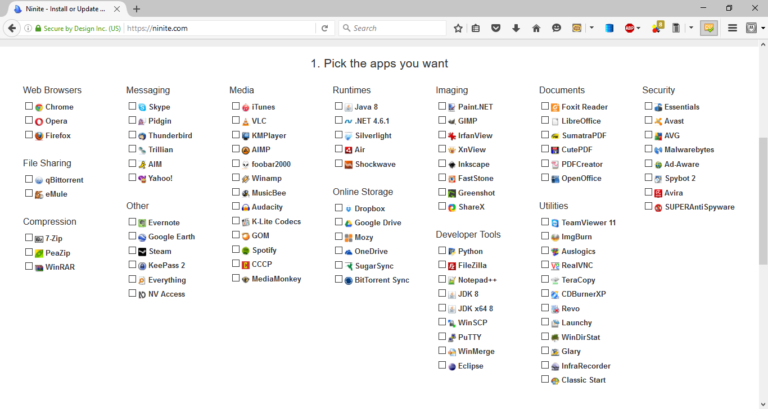Open the Pocket icon in toolbar

(x=496, y=28)
